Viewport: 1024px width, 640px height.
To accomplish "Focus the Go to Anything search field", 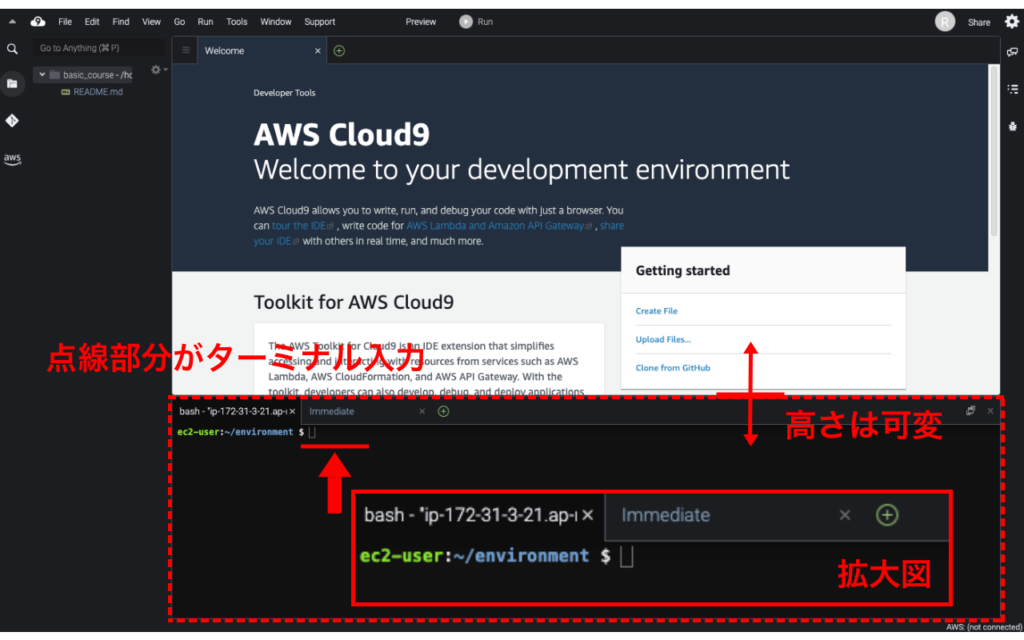I will point(99,48).
